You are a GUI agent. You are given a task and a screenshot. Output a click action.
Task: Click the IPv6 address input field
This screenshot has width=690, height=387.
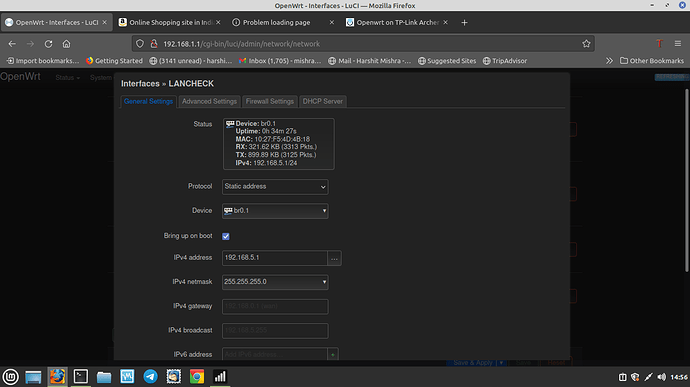click(x=275, y=354)
